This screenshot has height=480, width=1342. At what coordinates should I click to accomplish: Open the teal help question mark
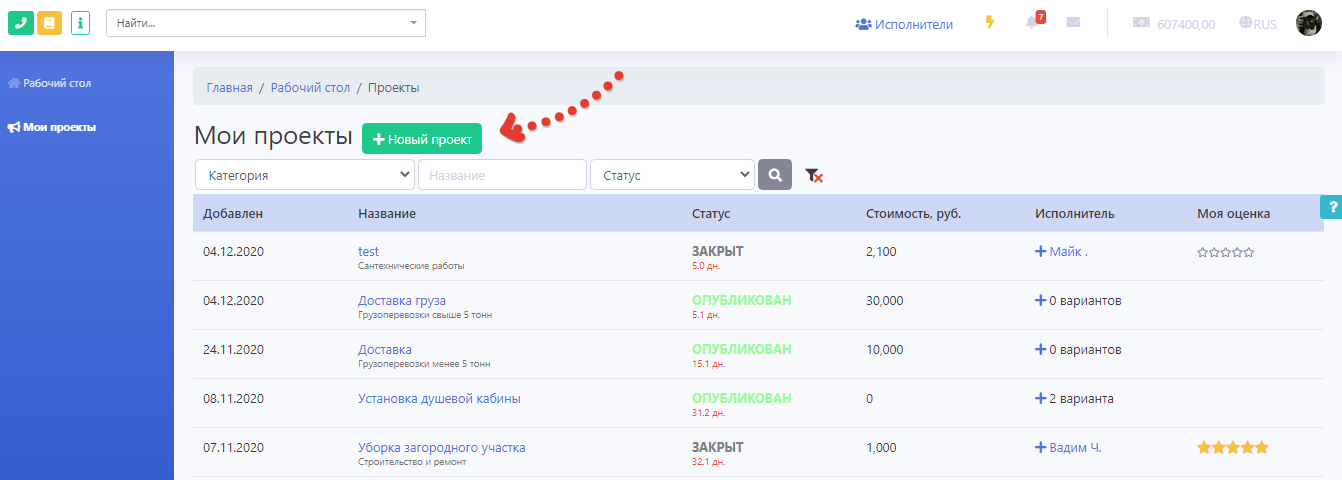tap(1331, 207)
